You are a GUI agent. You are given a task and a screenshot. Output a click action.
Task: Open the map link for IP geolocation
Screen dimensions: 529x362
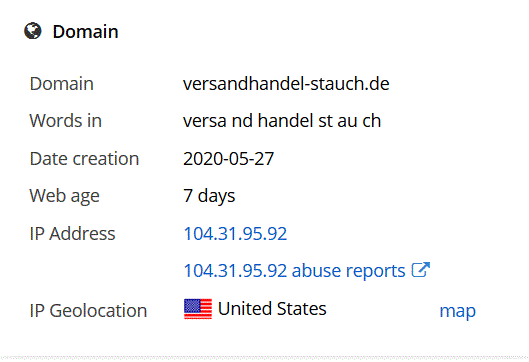point(457,311)
